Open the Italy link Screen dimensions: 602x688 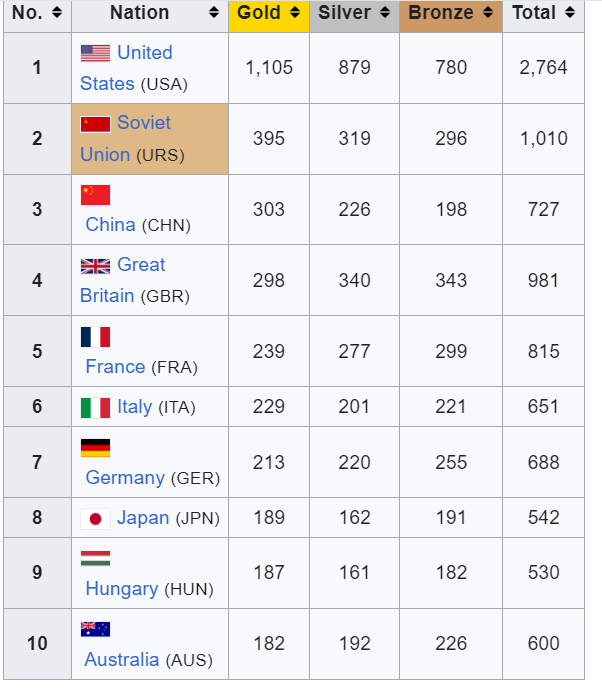[x=134, y=407]
